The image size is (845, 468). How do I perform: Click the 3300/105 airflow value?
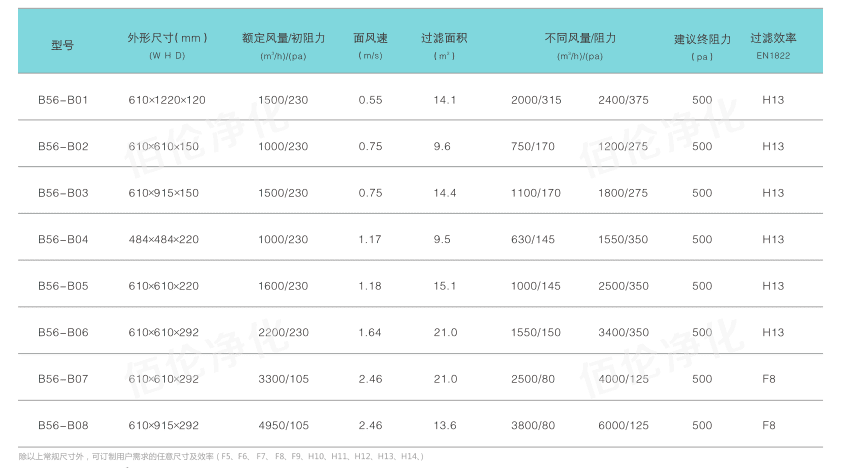283,379
